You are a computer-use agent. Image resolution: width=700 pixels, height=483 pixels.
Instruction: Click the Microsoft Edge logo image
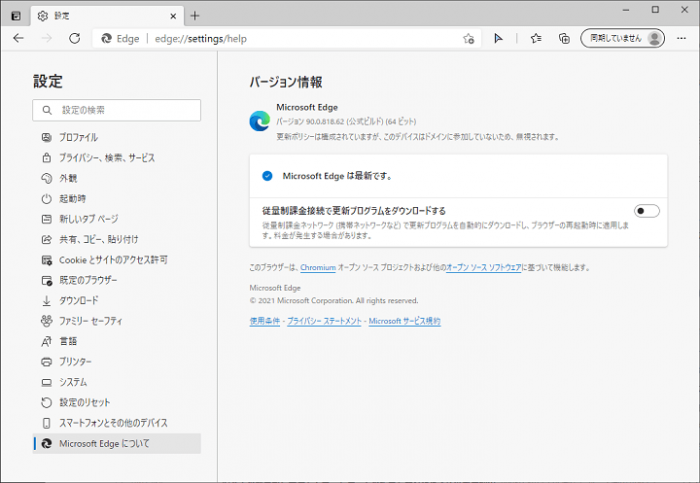[x=259, y=121]
